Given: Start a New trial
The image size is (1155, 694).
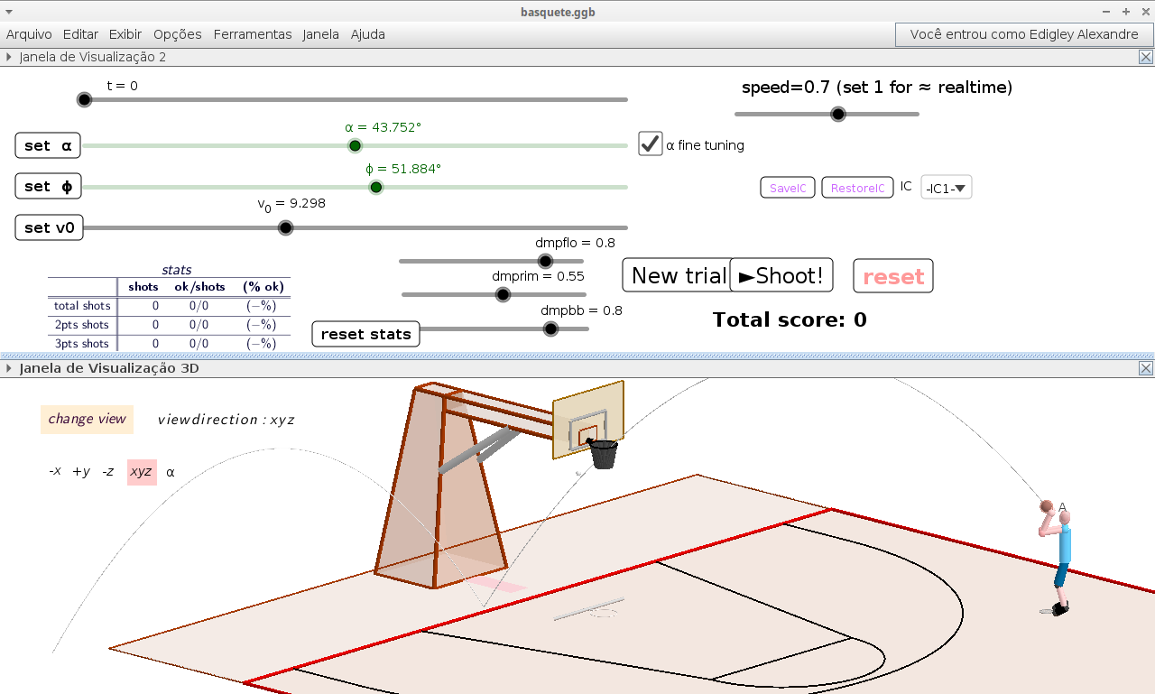Looking at the screenshot, I should point(677,275).
